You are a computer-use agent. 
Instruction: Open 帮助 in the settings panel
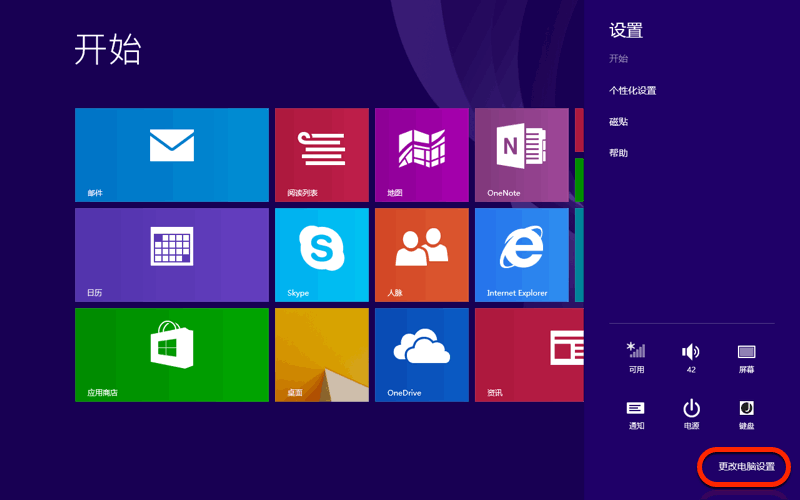[619, 153]
